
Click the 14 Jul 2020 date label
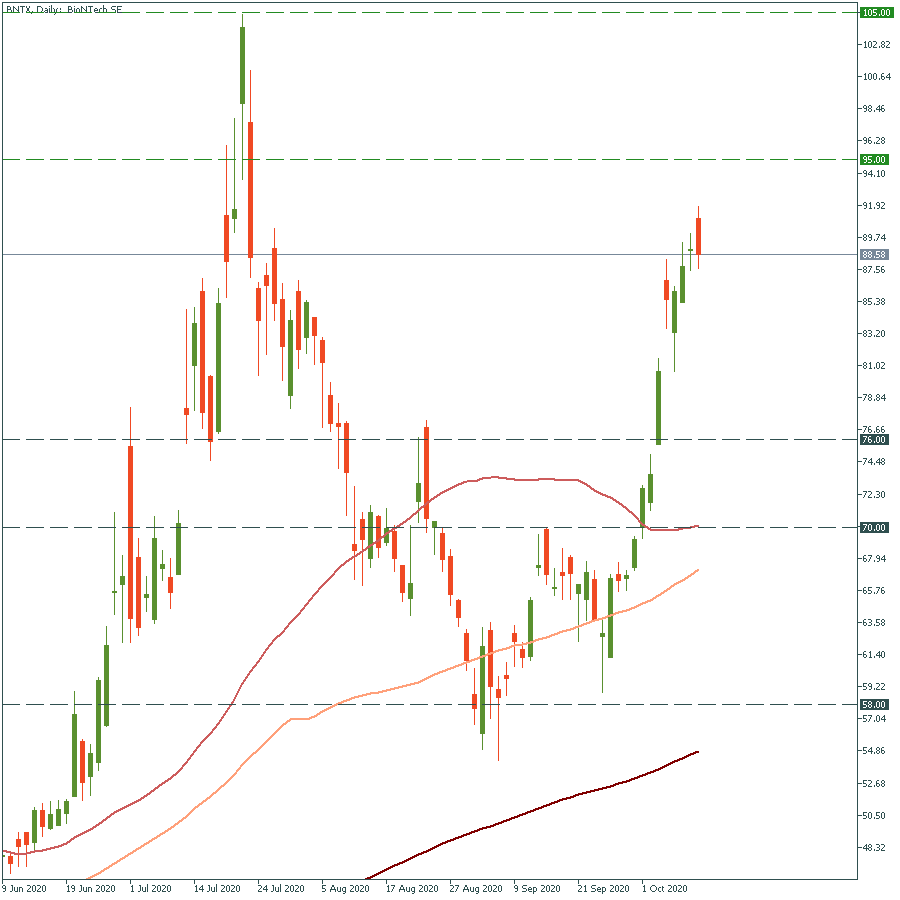[217, 888]
